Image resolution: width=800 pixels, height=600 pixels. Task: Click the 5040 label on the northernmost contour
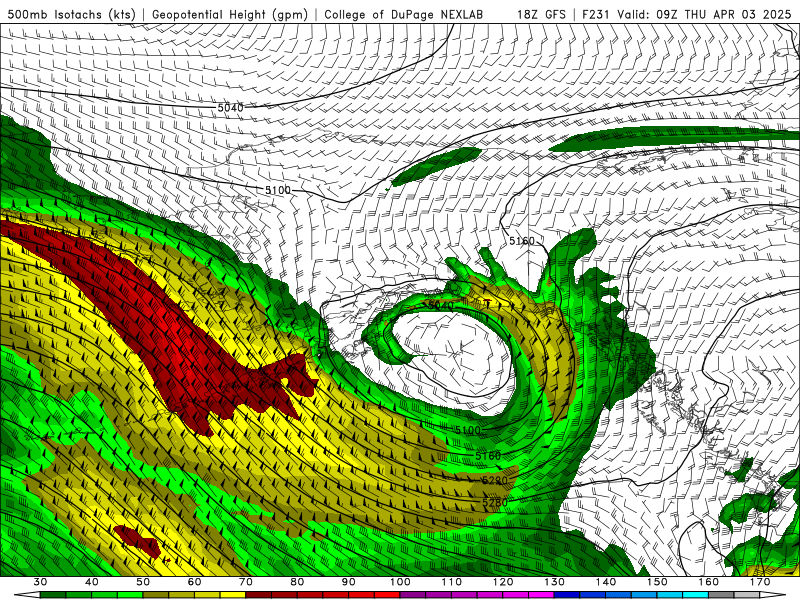click(231, 108)
